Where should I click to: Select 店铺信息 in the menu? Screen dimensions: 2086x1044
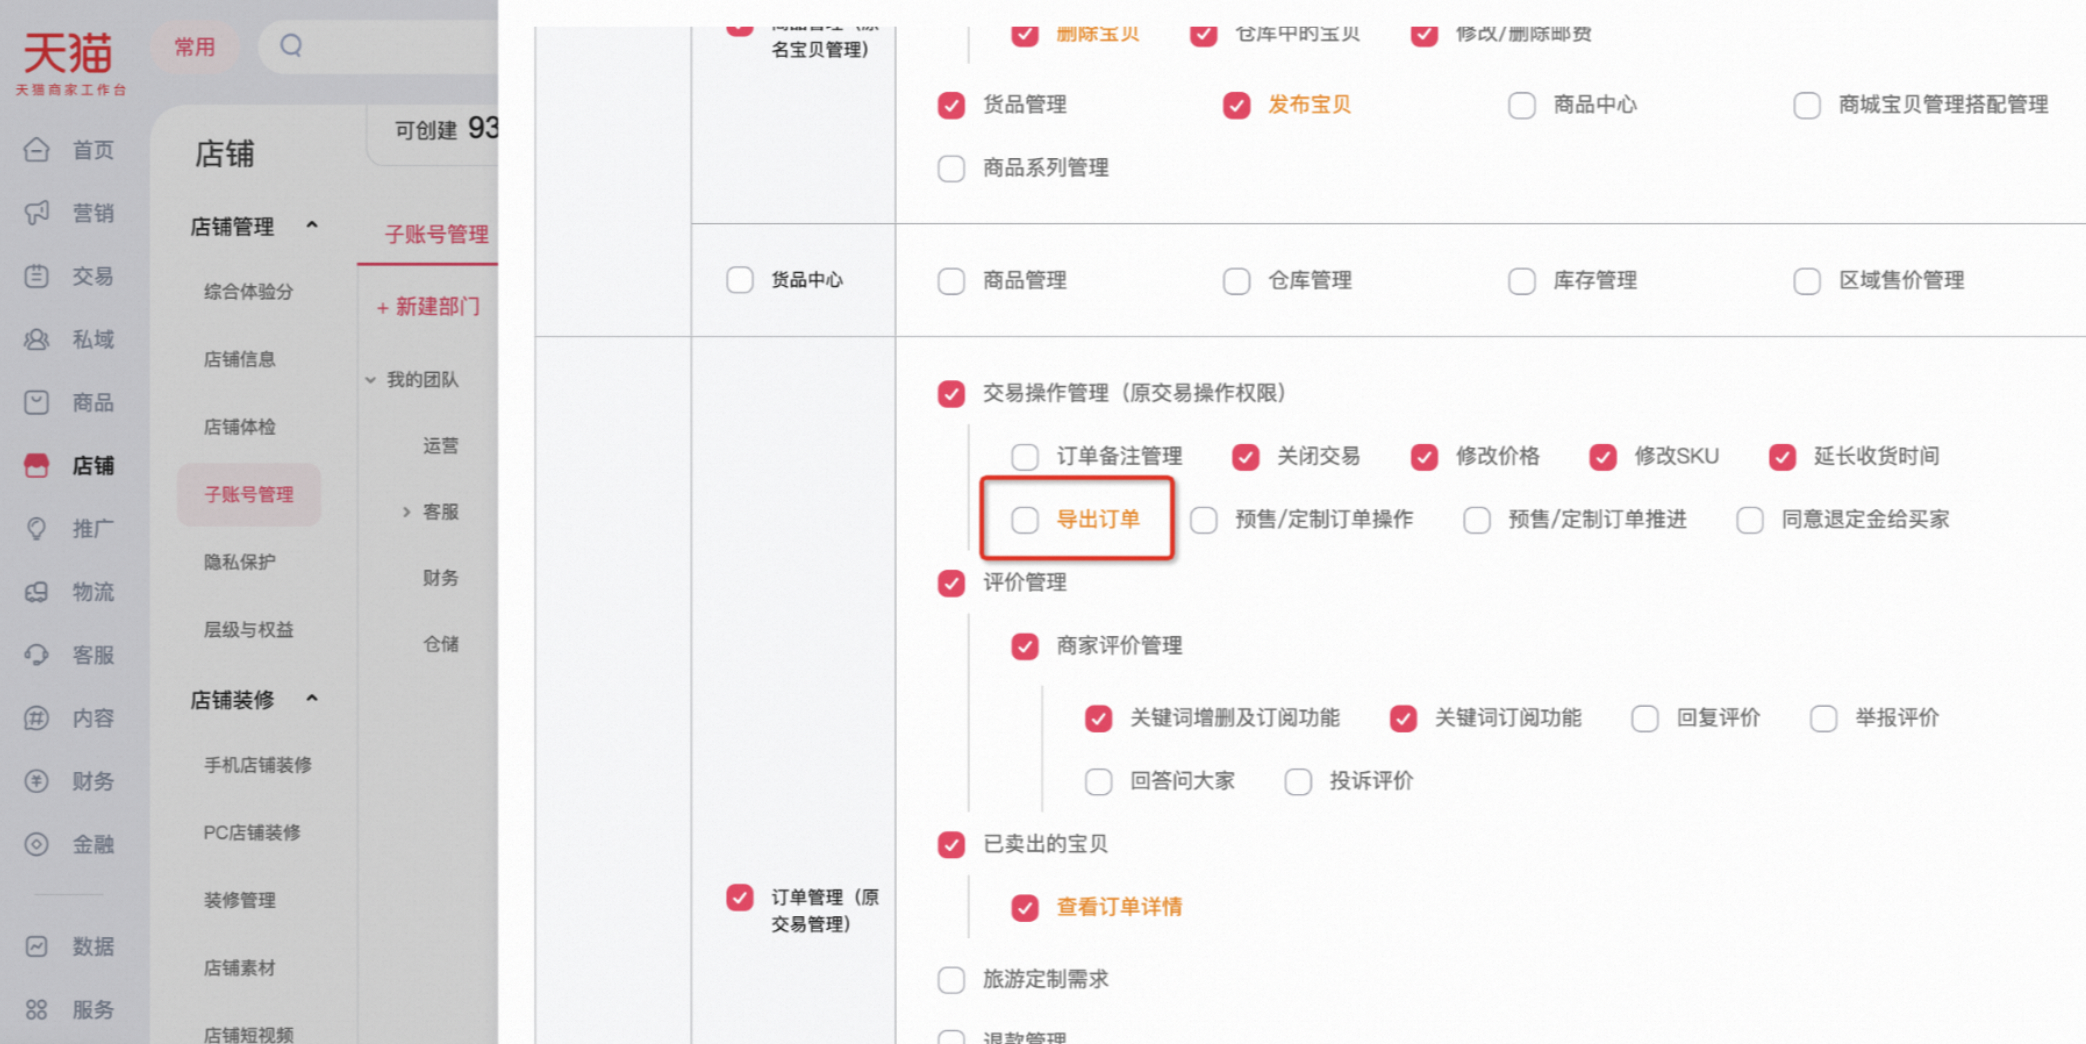[x=240, y=359]
